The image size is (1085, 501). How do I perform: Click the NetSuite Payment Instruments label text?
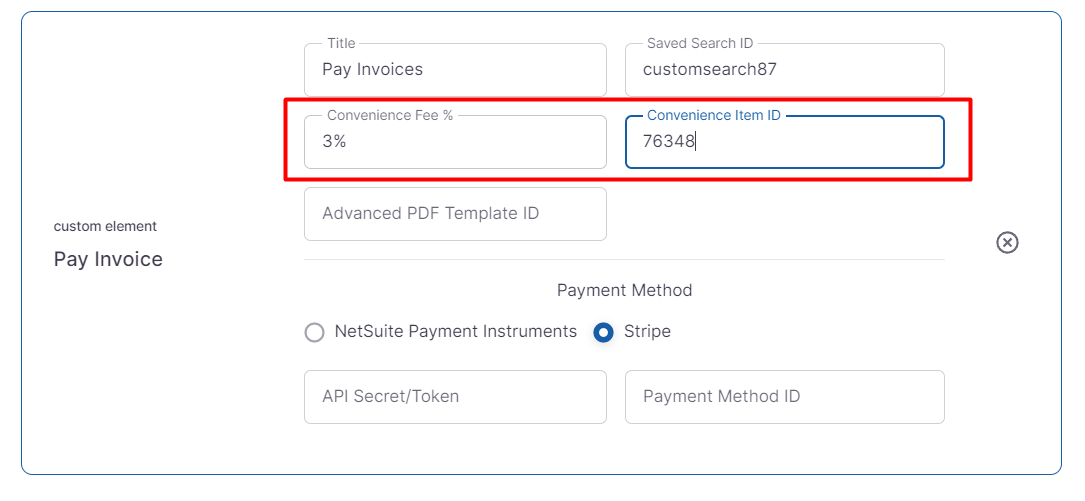point(456,331)
